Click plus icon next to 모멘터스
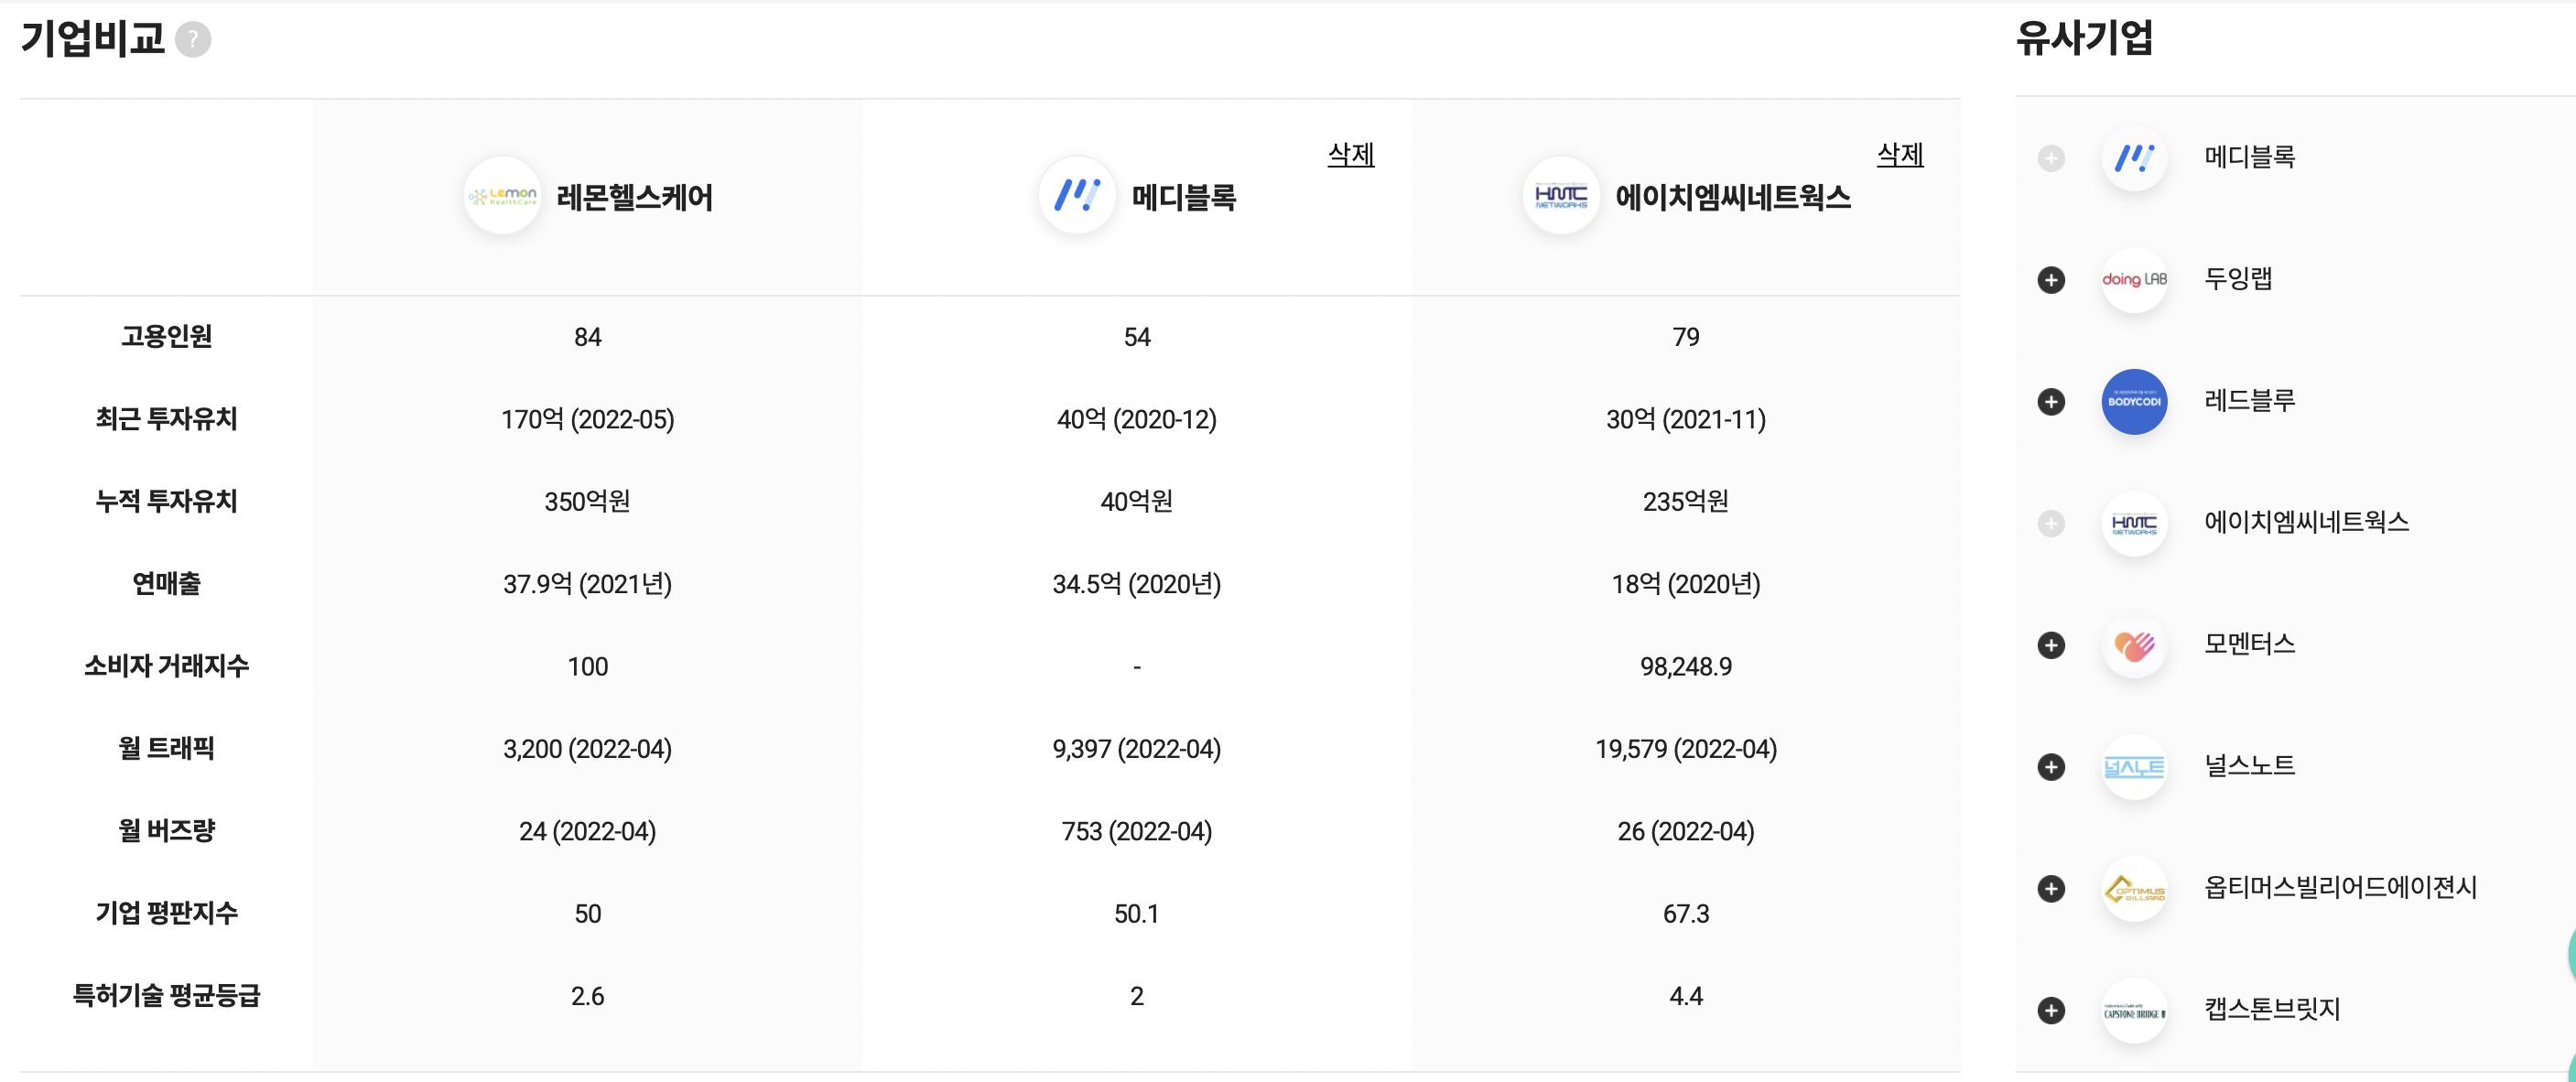Screen dimensions: 2576x1082 click(2051, 645)
